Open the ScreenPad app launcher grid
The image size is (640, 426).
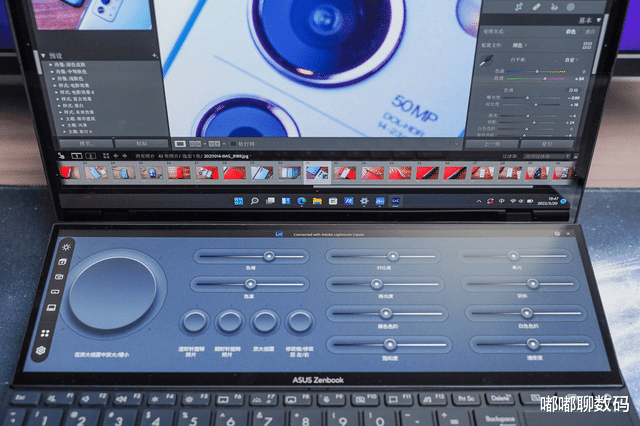(45, 333)
